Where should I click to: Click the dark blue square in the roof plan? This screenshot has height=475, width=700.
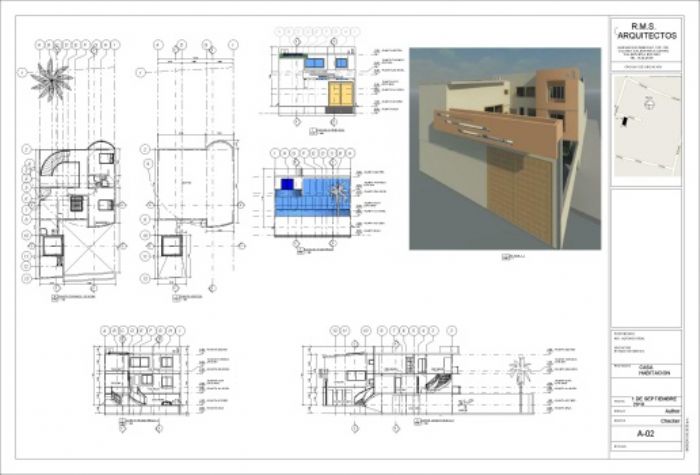[x=288, y=184]
